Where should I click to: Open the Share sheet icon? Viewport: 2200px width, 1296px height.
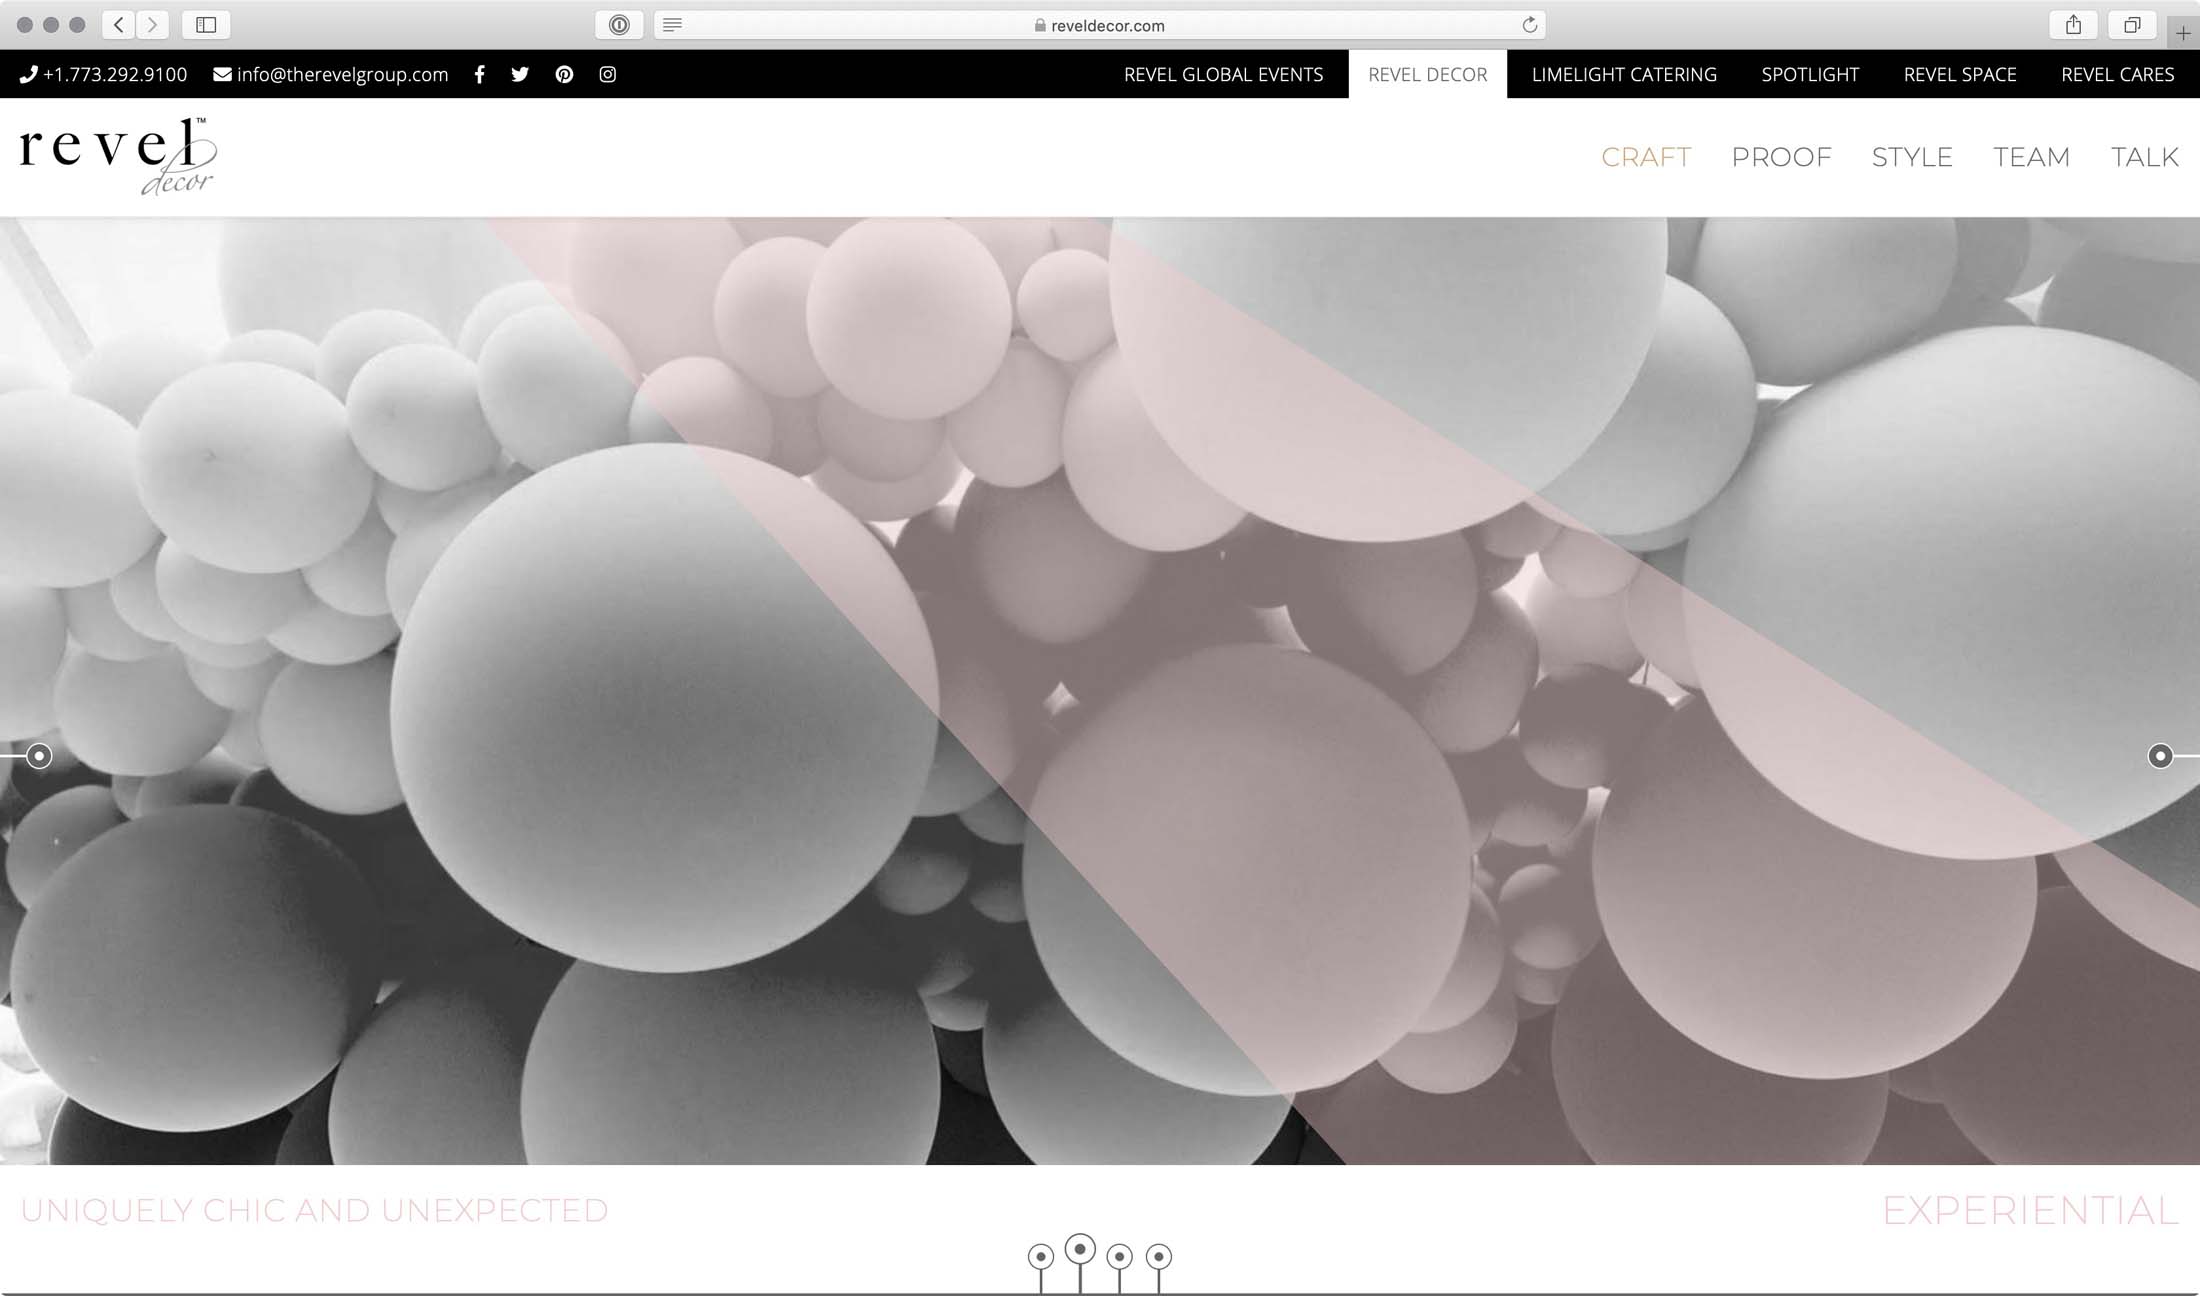click(x=2073, y=25)
